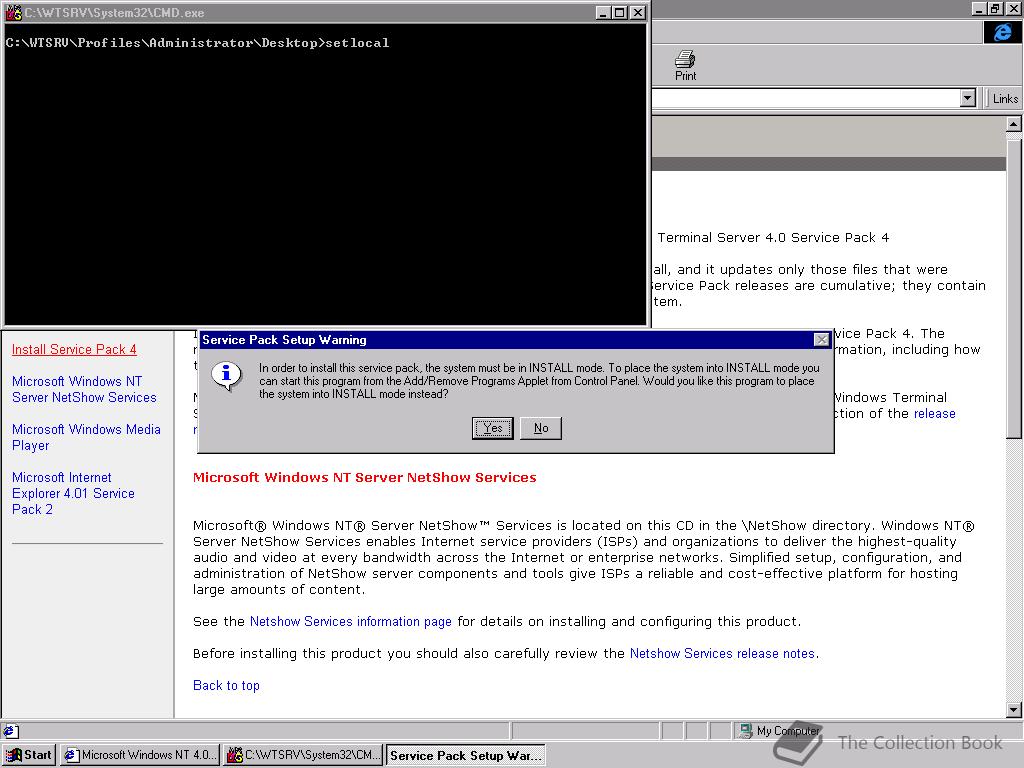
Task: Click the info bubble icon in the warning dialog
Action: [227, 376]
